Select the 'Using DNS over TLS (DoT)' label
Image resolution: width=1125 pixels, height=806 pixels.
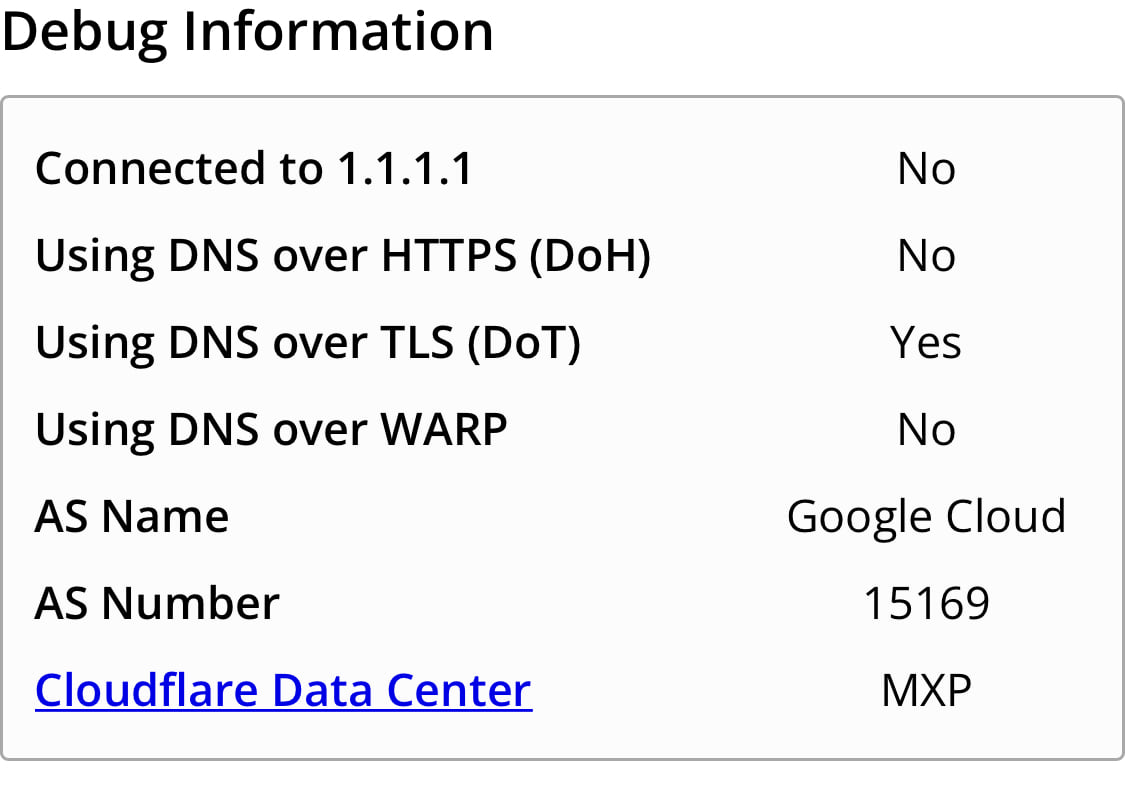click(308, 343)
